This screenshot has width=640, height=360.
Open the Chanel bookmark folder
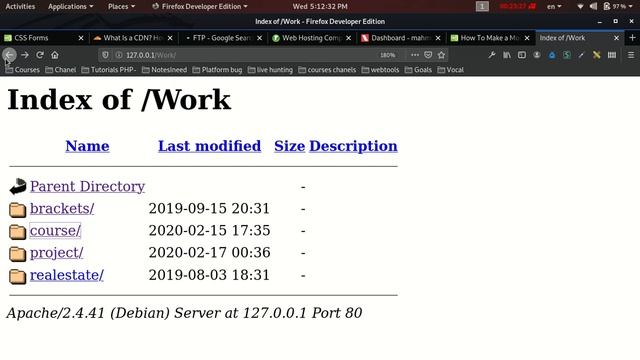[61, 70]
